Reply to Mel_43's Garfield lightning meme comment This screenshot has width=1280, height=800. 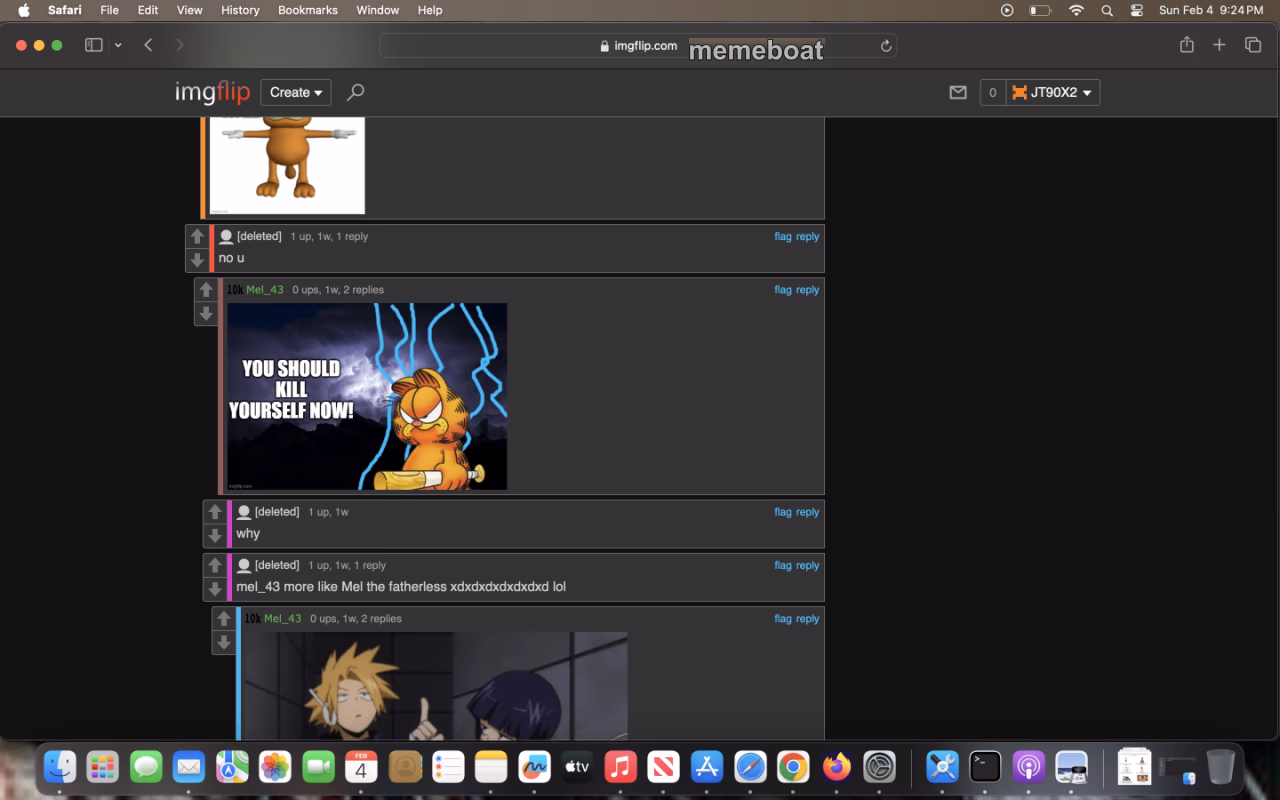[x=807, y=290]
